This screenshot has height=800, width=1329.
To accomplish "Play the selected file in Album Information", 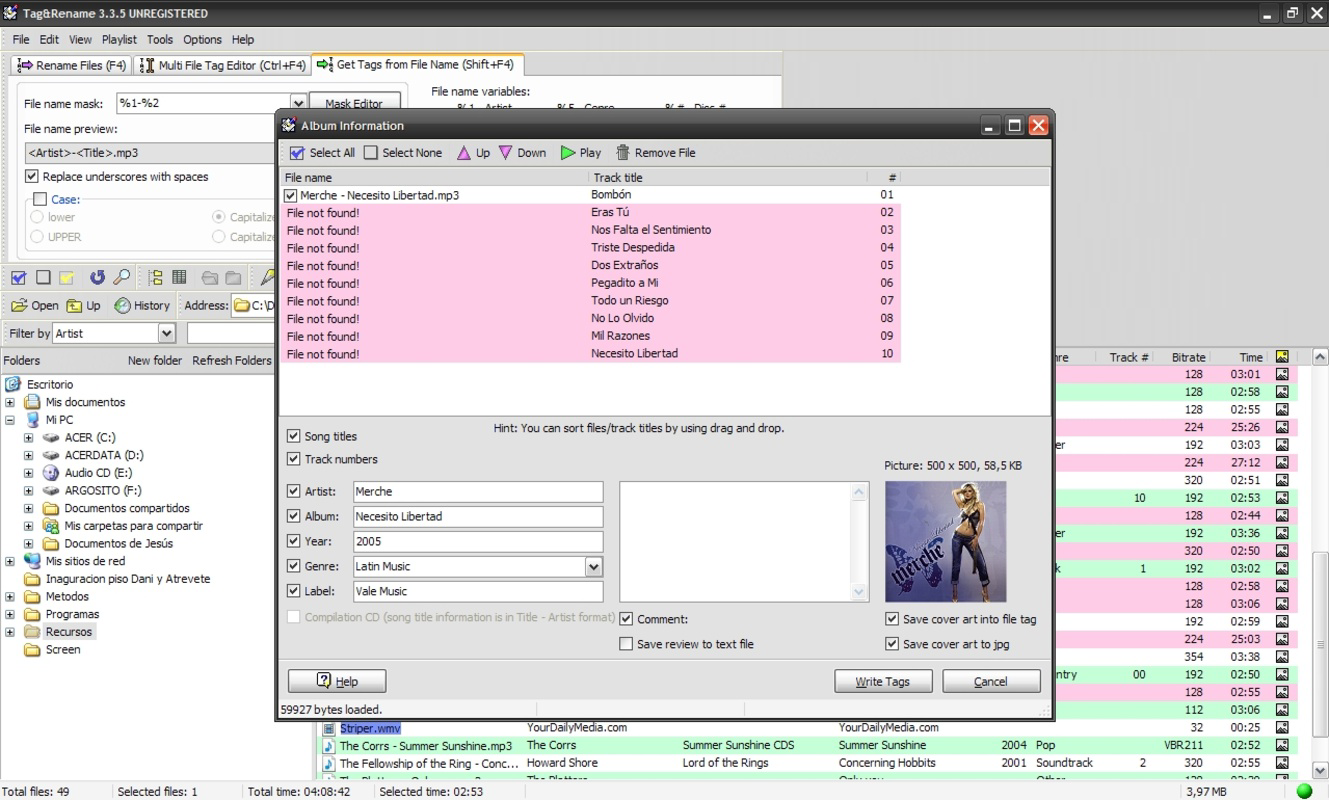I will (568, 153).
